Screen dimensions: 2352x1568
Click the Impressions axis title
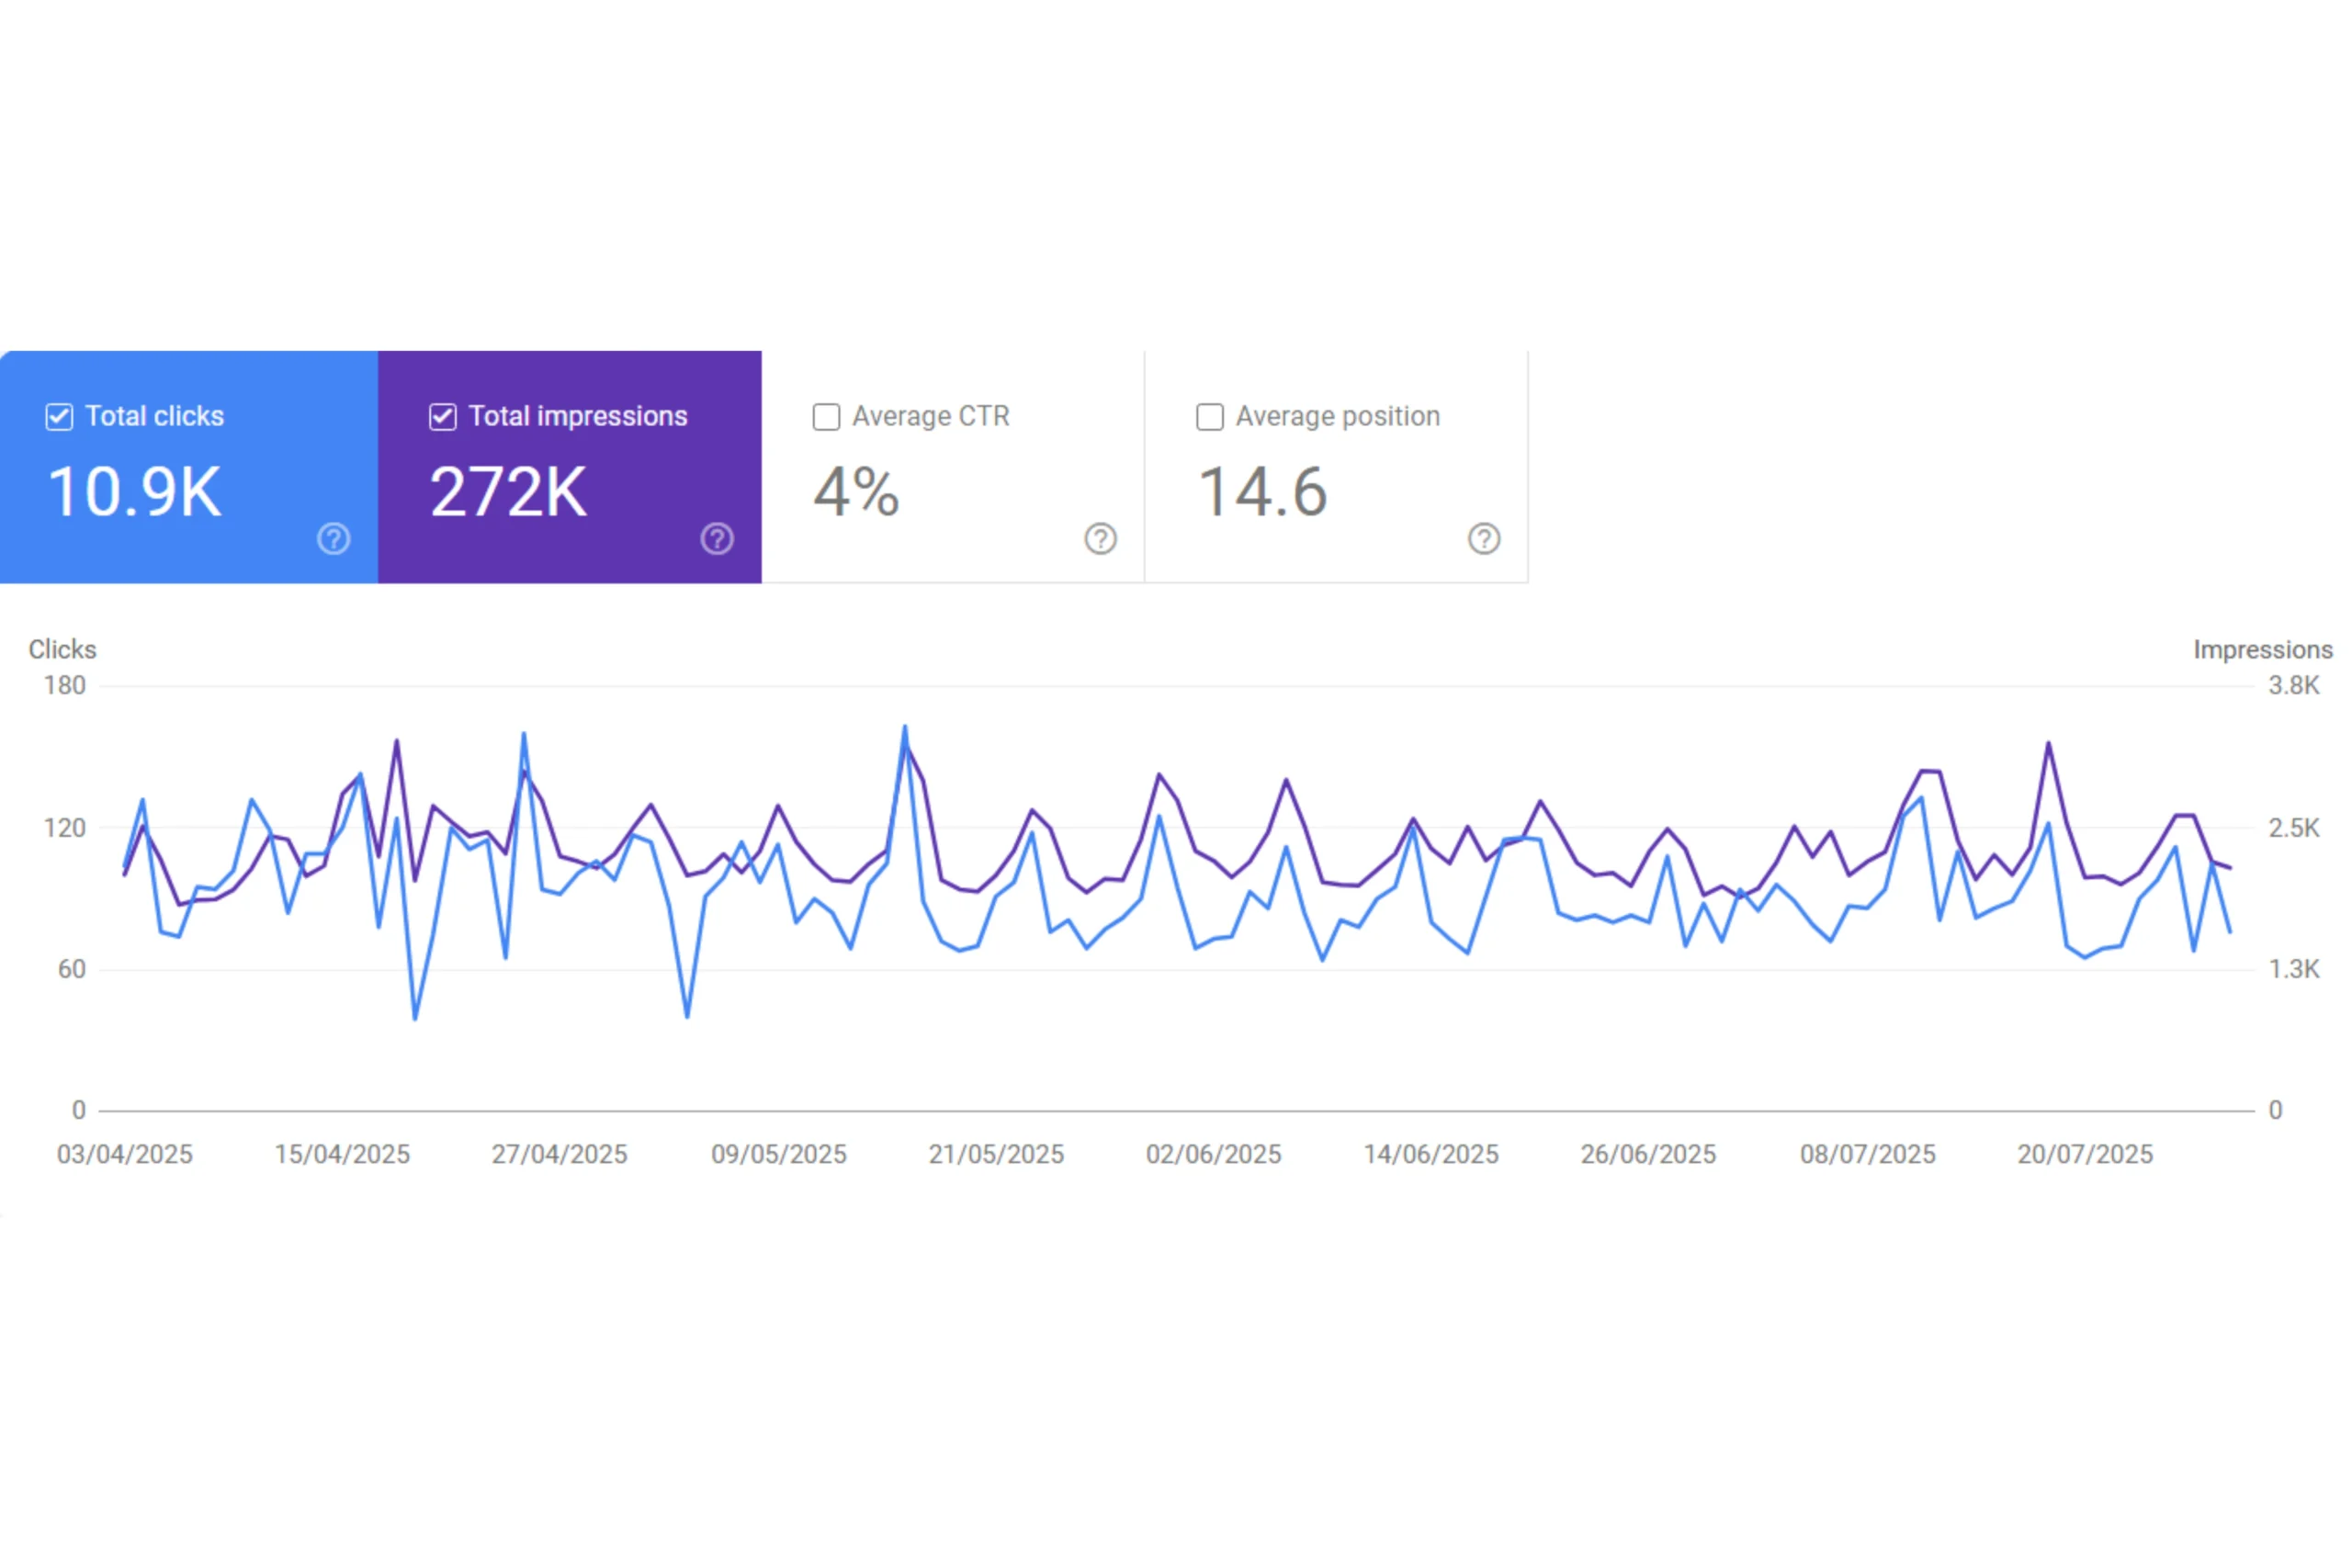[x=2263, y=650]
